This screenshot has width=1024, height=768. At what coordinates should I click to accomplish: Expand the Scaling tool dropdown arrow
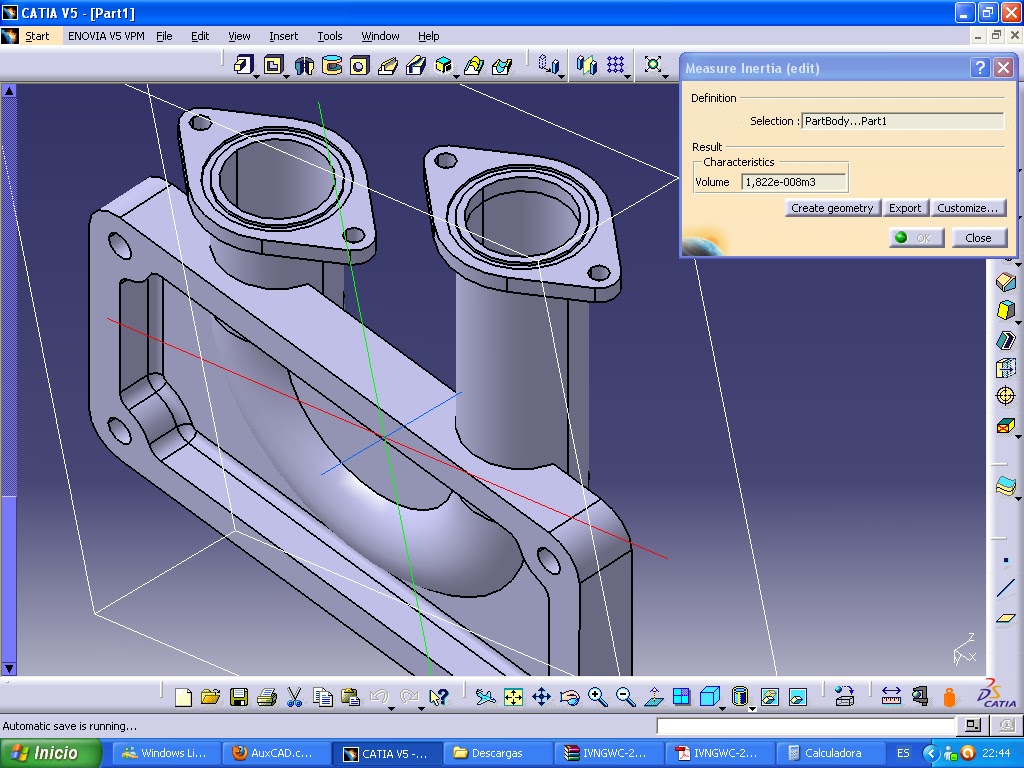click(x=665, y=76)
